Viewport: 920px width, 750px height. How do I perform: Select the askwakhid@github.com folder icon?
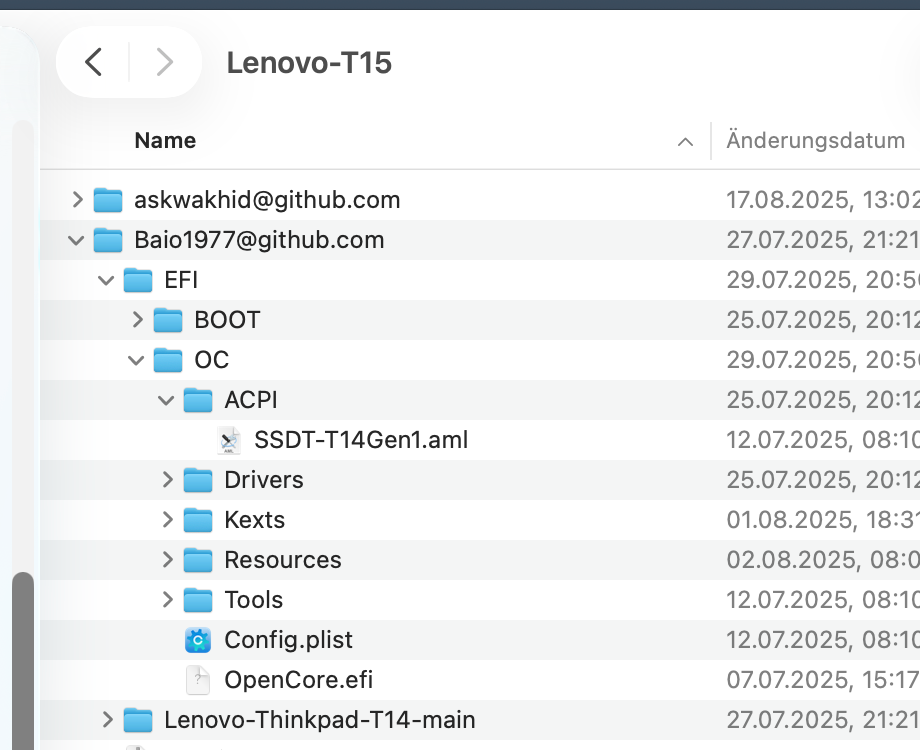tap(108, 200)
